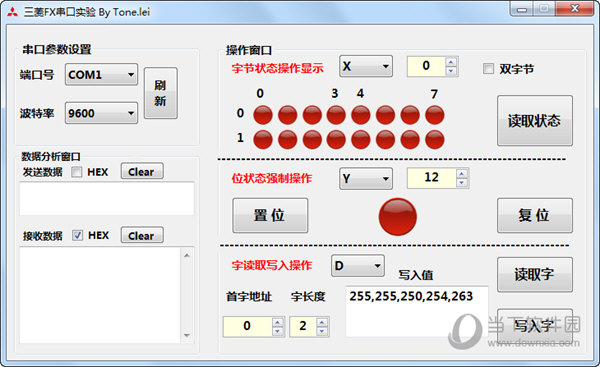Click the LED indicator in row 1 under column 3
The image size is (600, 367).
click(x=336, y=139)
